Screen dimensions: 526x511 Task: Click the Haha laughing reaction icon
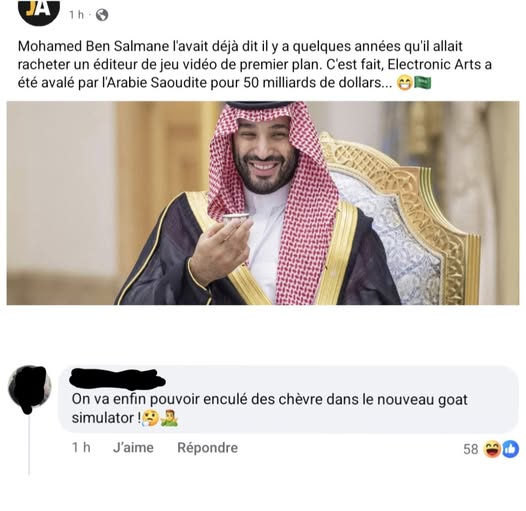[492, 449]
